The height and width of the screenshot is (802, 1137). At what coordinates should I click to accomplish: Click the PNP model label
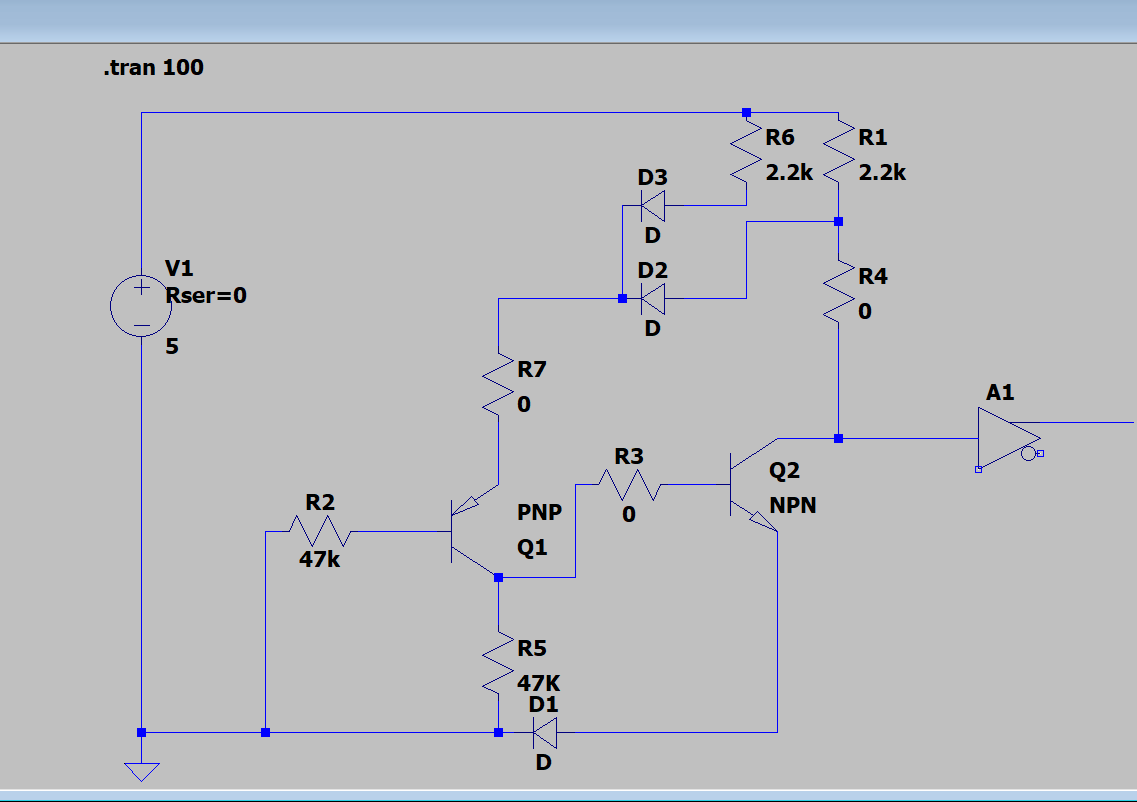pyautogui.click(x=539, y=513)
